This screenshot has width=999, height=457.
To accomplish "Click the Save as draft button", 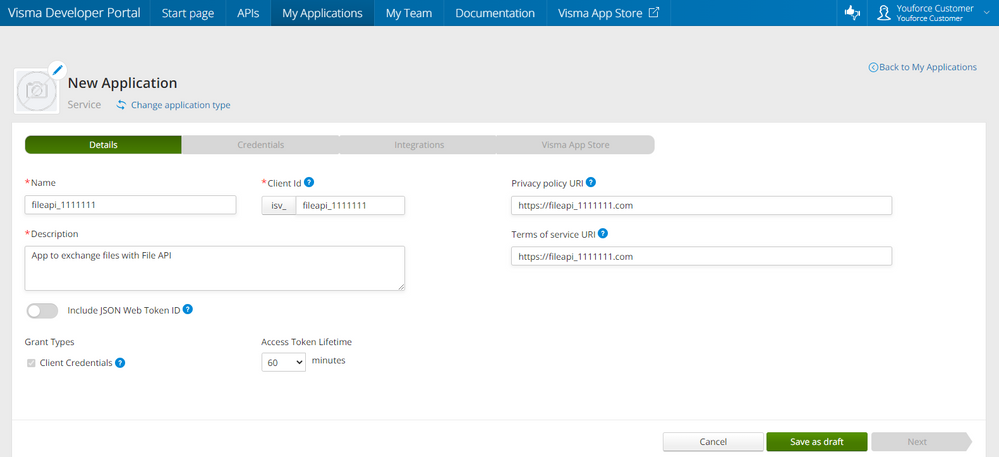I will (816, 442).
